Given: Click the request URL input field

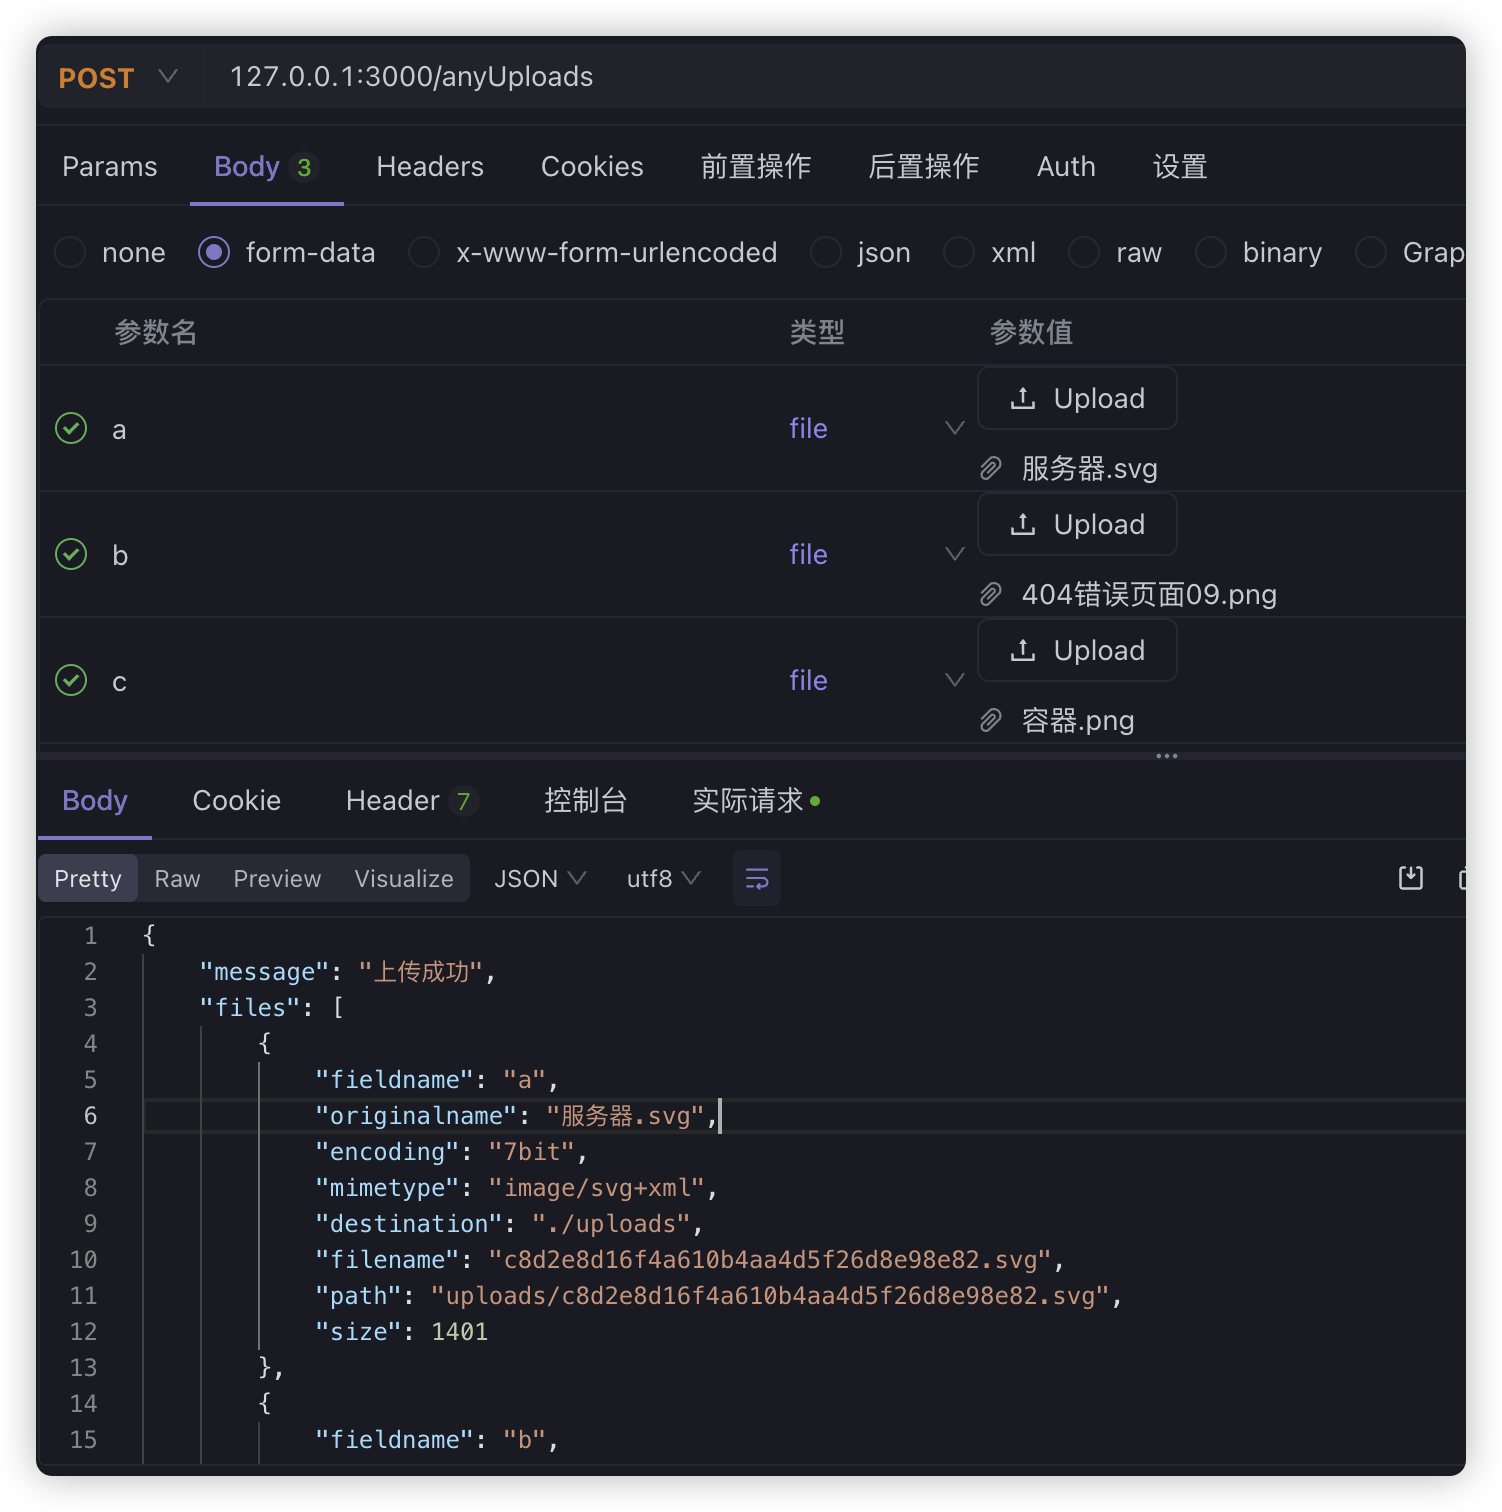Looking at the screenshot, I should coord(800,77).
